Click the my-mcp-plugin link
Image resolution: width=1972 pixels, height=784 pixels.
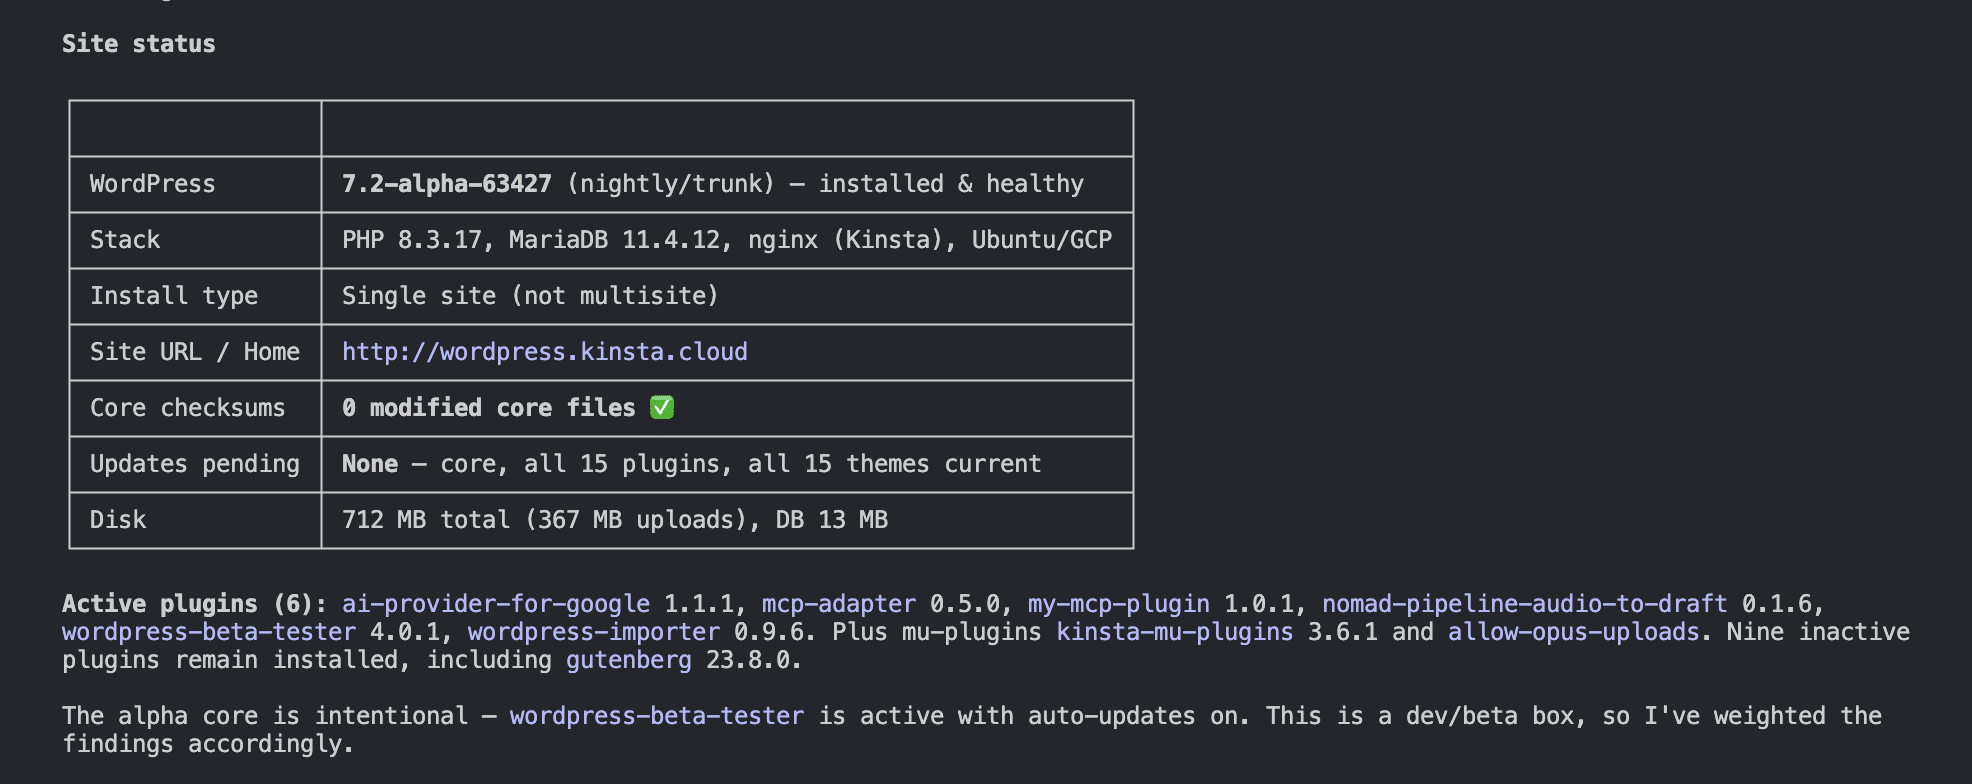[1119, 604]
